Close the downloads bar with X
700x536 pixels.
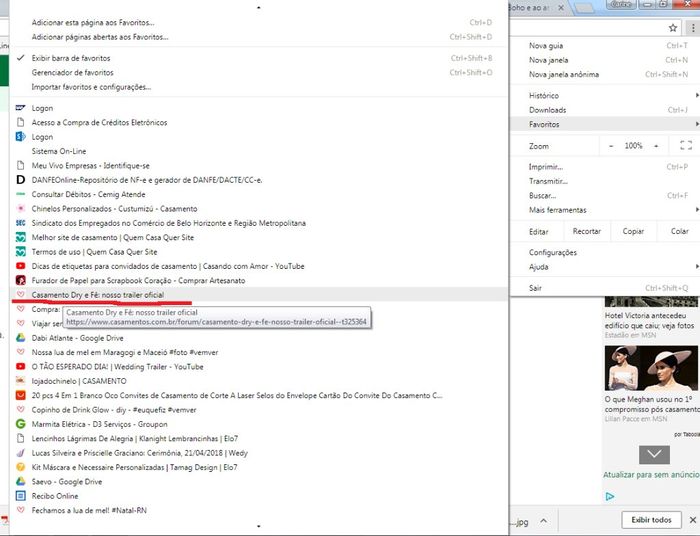pyautogui.click(x=692, y=520)
